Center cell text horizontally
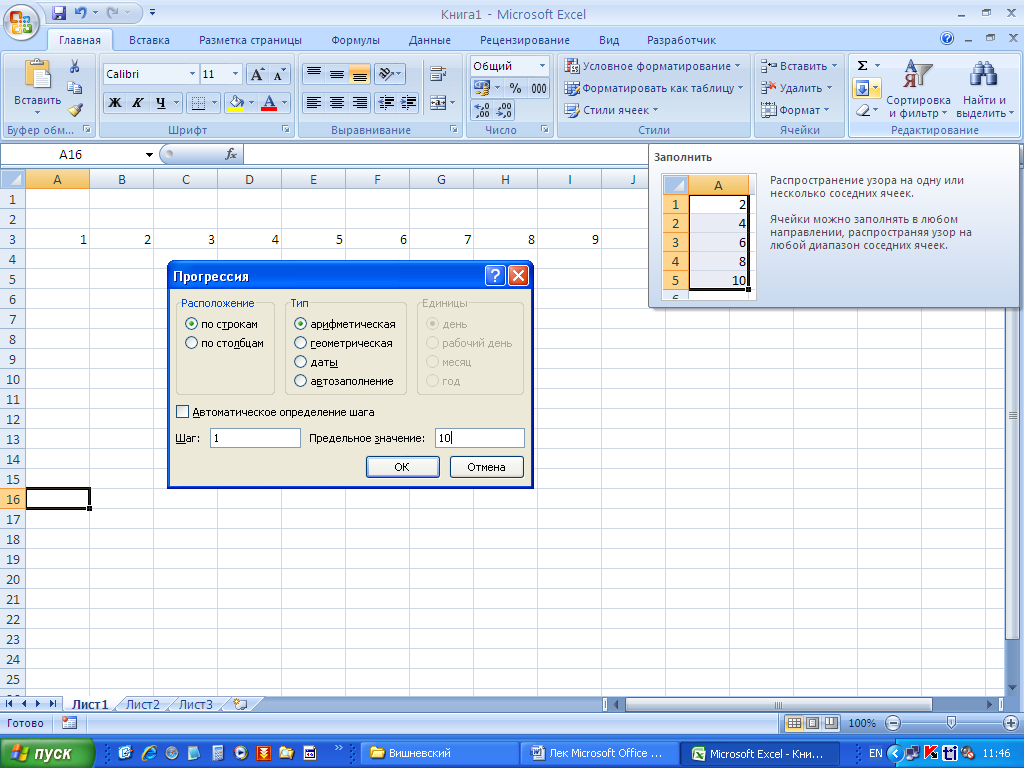The height and width of the screenshot is (768, 1024). 336,103
